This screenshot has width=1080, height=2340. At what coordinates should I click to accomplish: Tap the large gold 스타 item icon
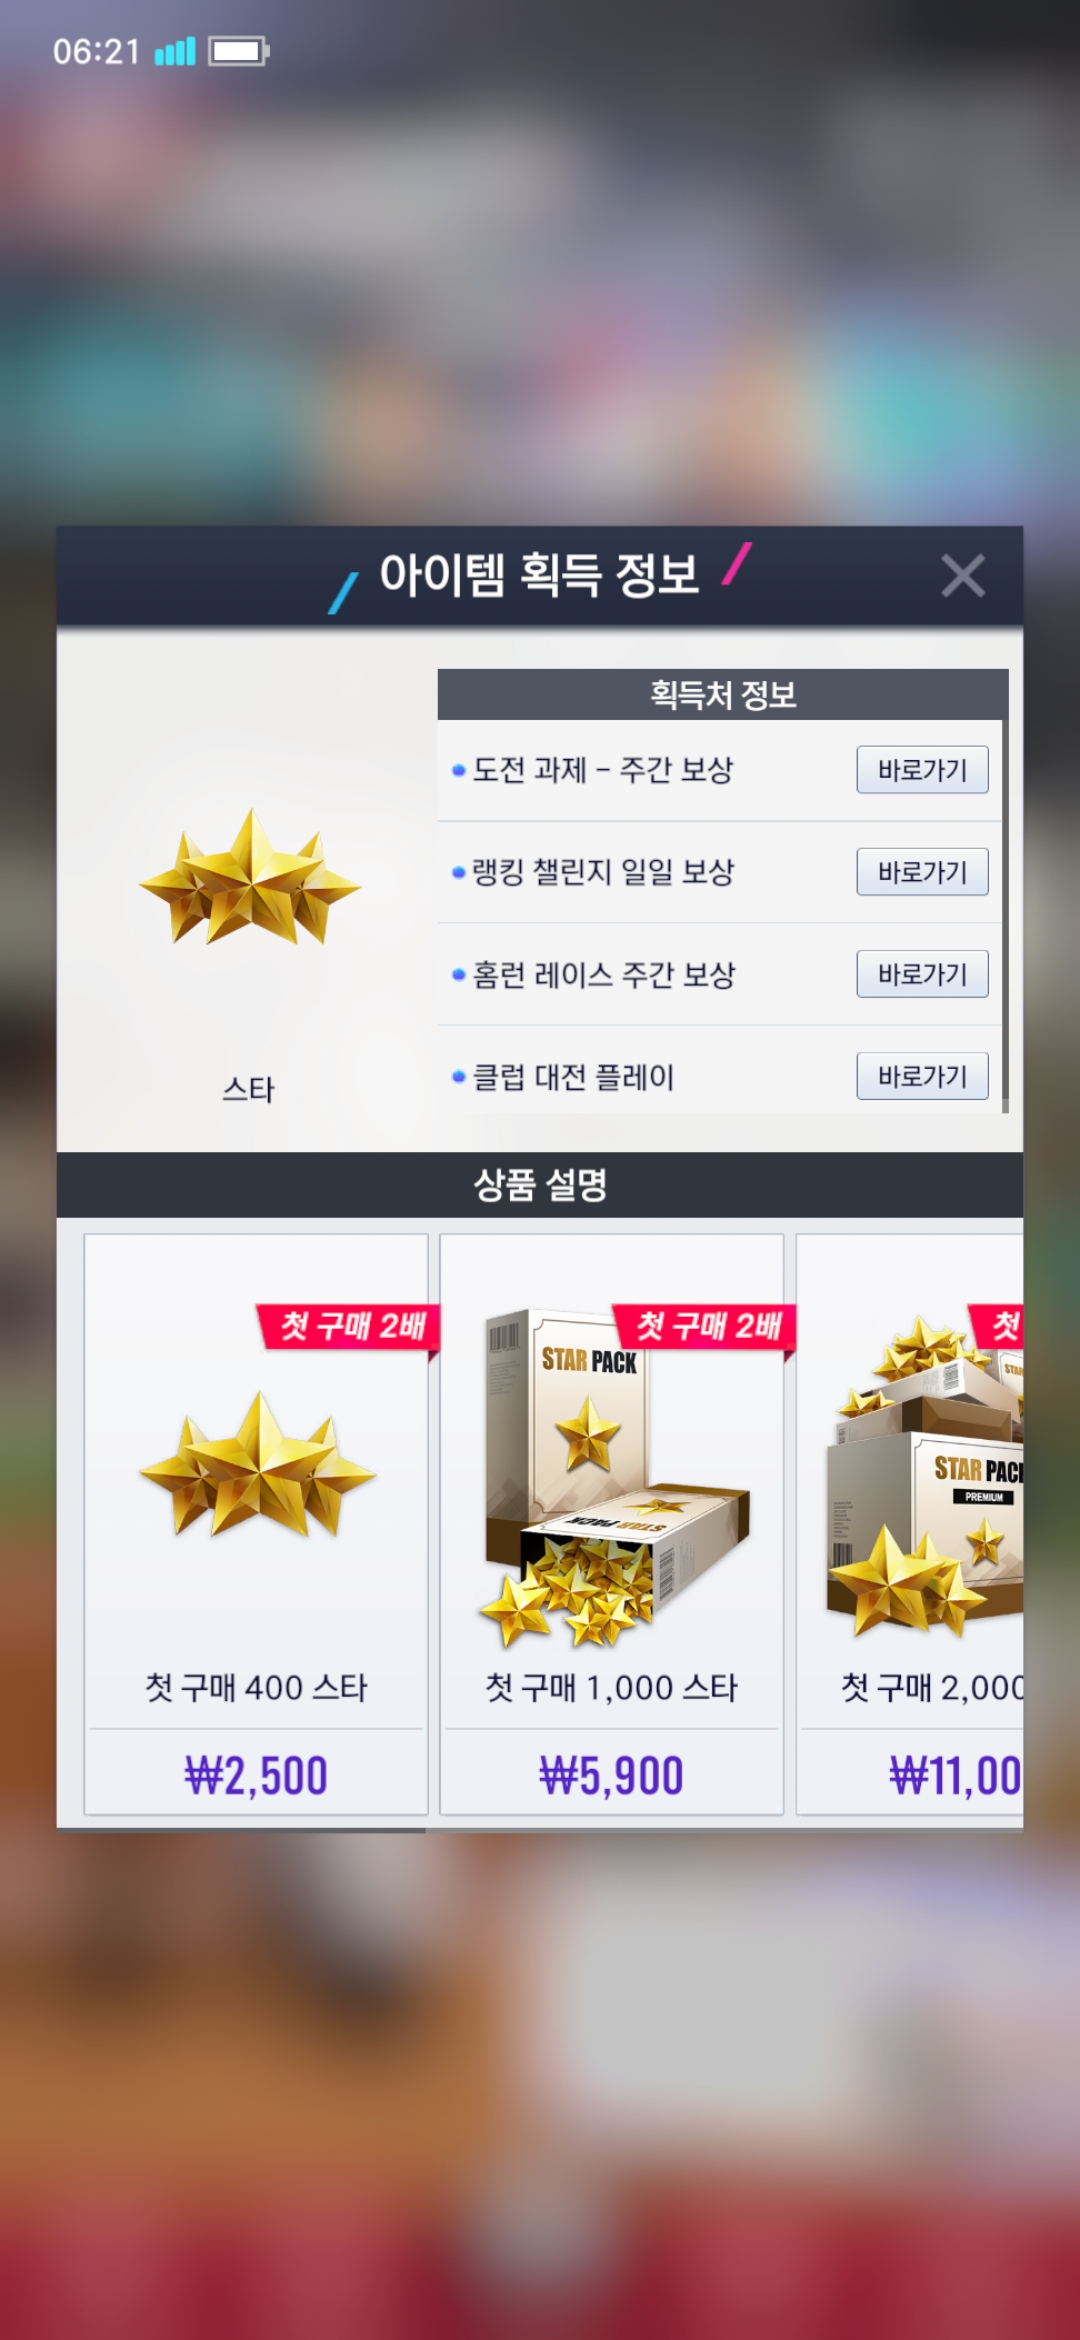(x=250, y=878)
